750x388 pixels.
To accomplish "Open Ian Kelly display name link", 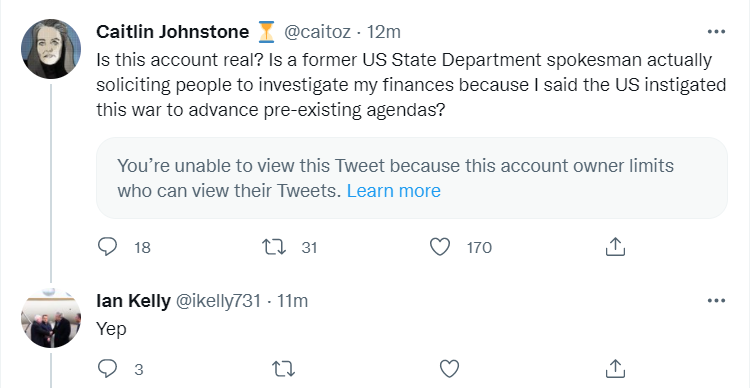I will tap(133, 301).
